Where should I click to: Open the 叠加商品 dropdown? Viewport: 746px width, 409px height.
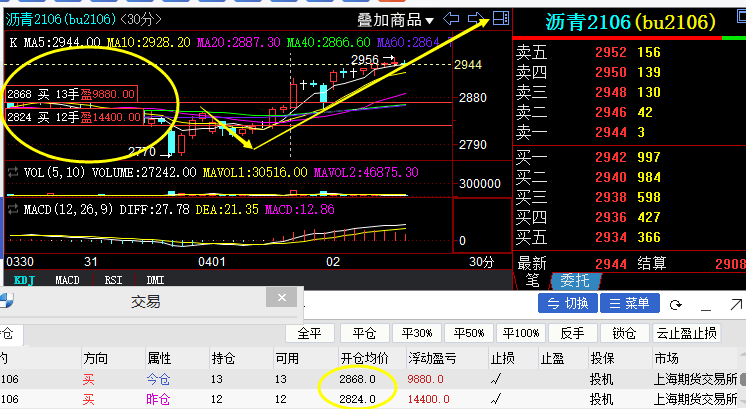click(x=395, y=20)
